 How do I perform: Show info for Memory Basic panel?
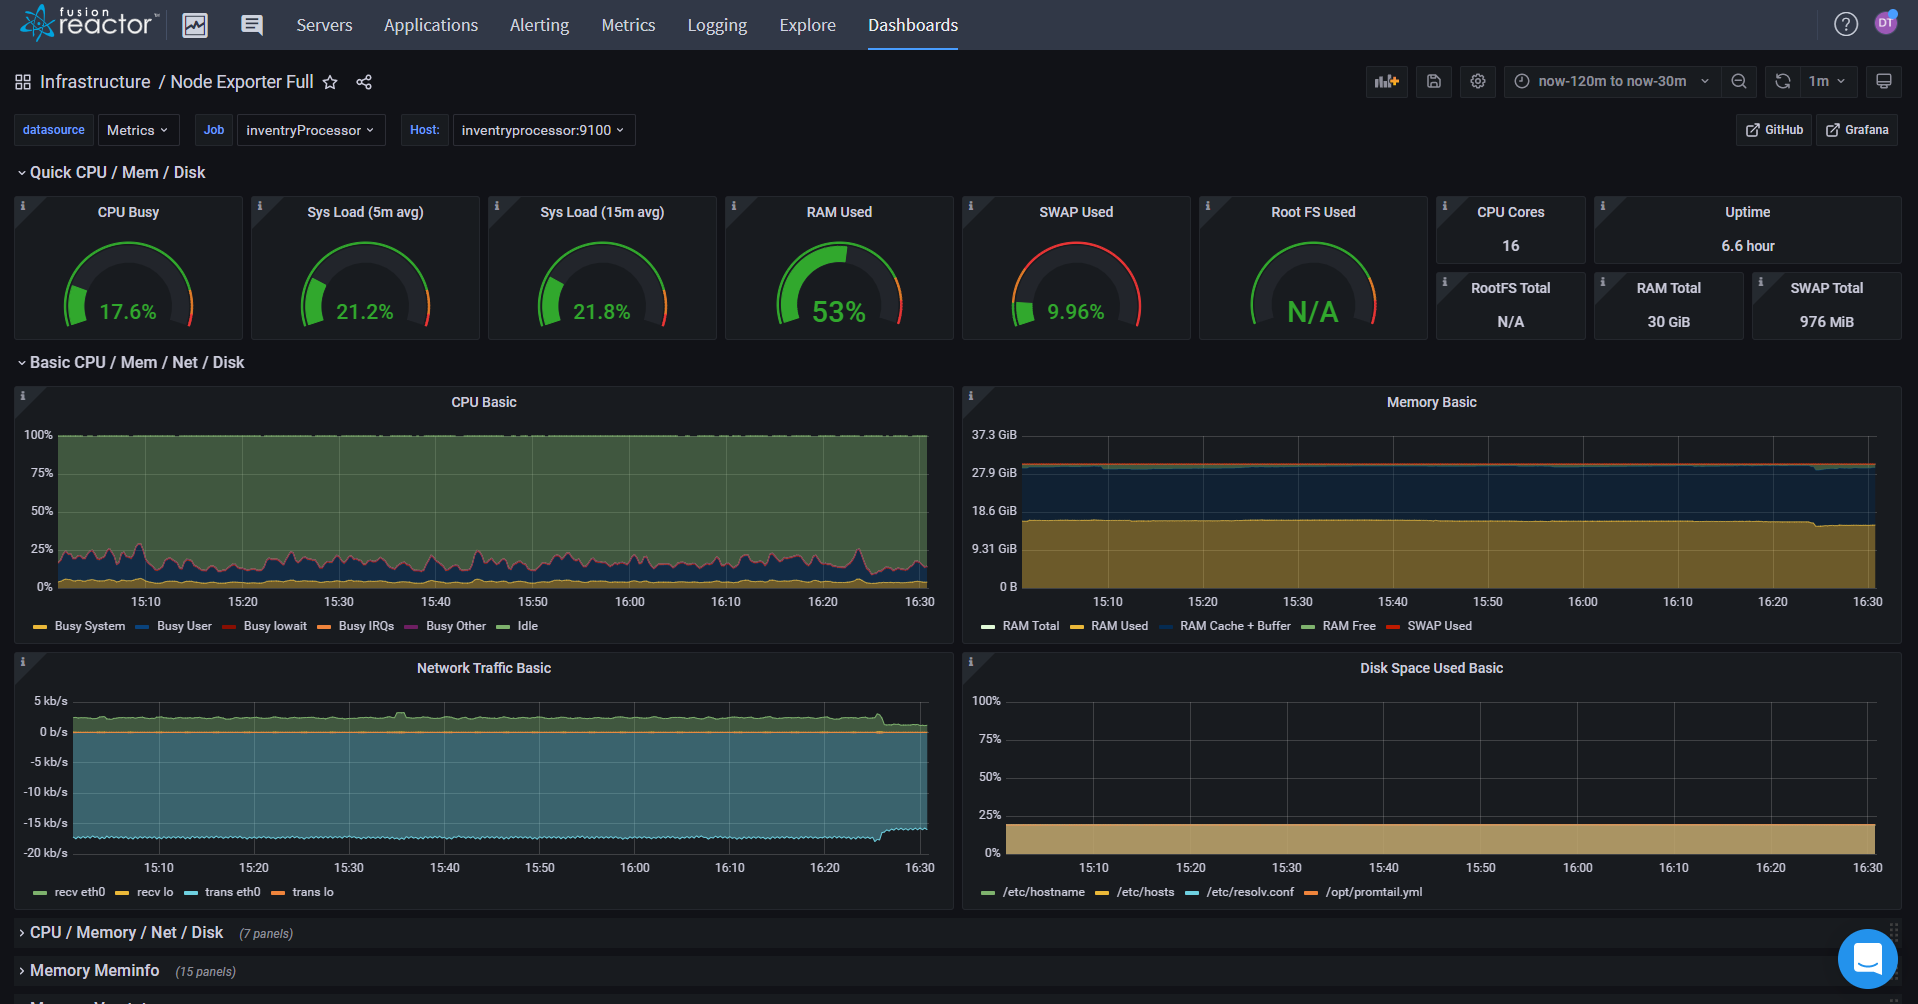[x=971, y=395]
